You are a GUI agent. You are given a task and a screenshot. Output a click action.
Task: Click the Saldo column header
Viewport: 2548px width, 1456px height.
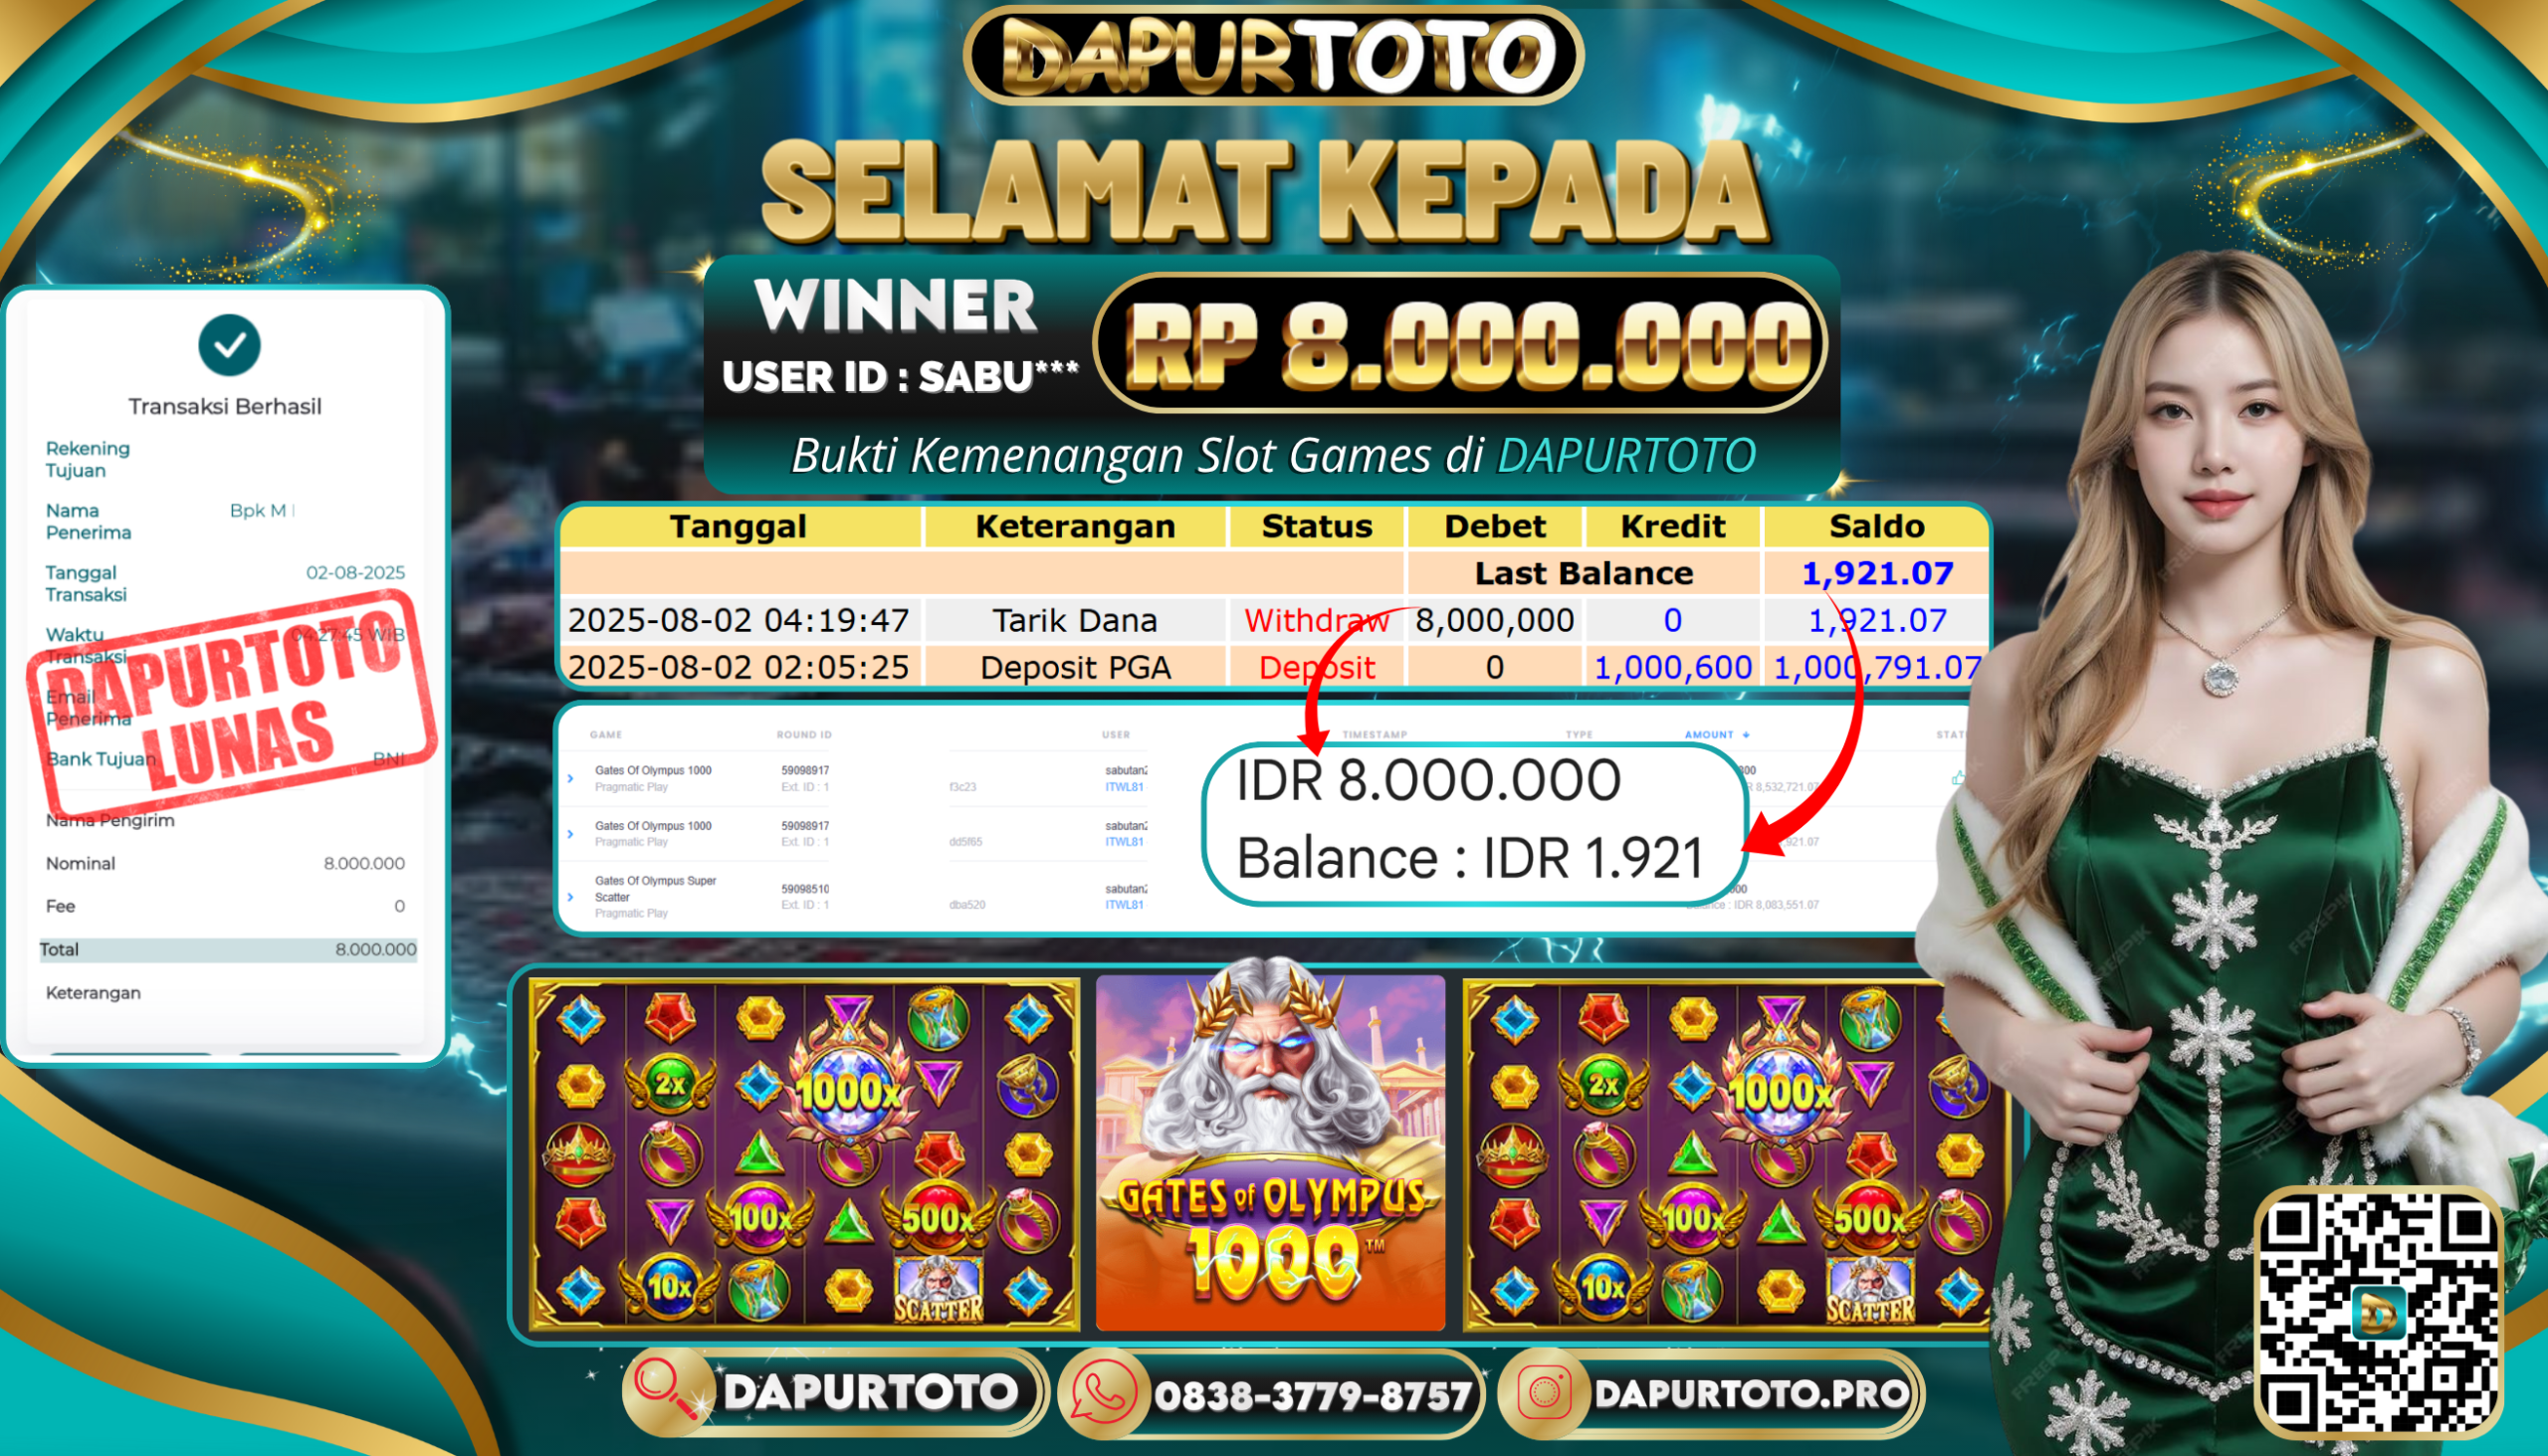pos(1877,526)
